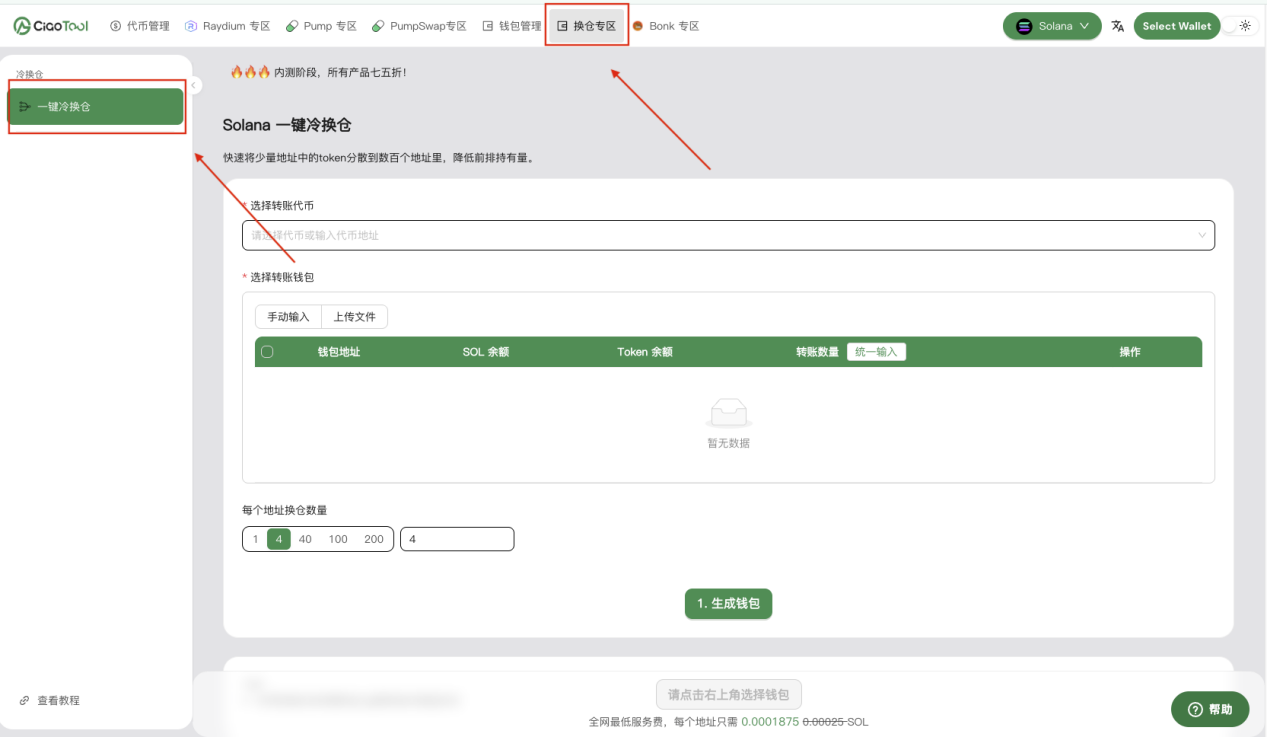Image resolution: width=1267 pixels, height=737 pixels.
Task: Click the custom quantity field showing 4
Action: click(x=457, y=539)
